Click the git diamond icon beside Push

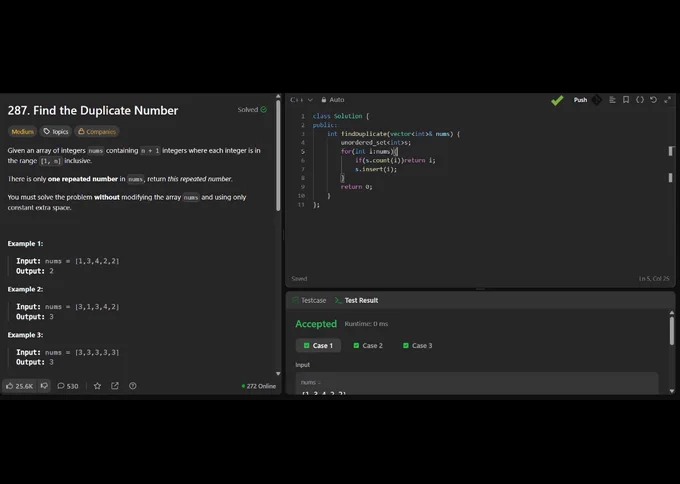coord(597,100)
